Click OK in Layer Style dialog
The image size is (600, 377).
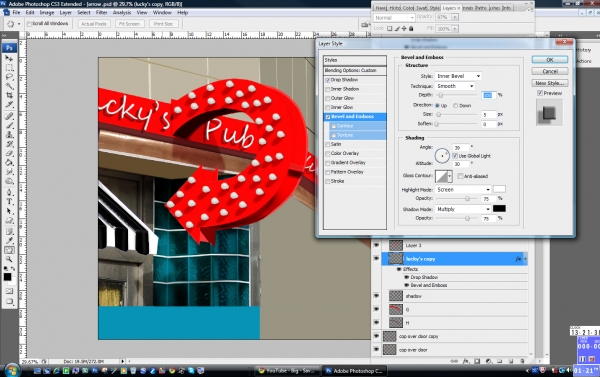point(549,60)
